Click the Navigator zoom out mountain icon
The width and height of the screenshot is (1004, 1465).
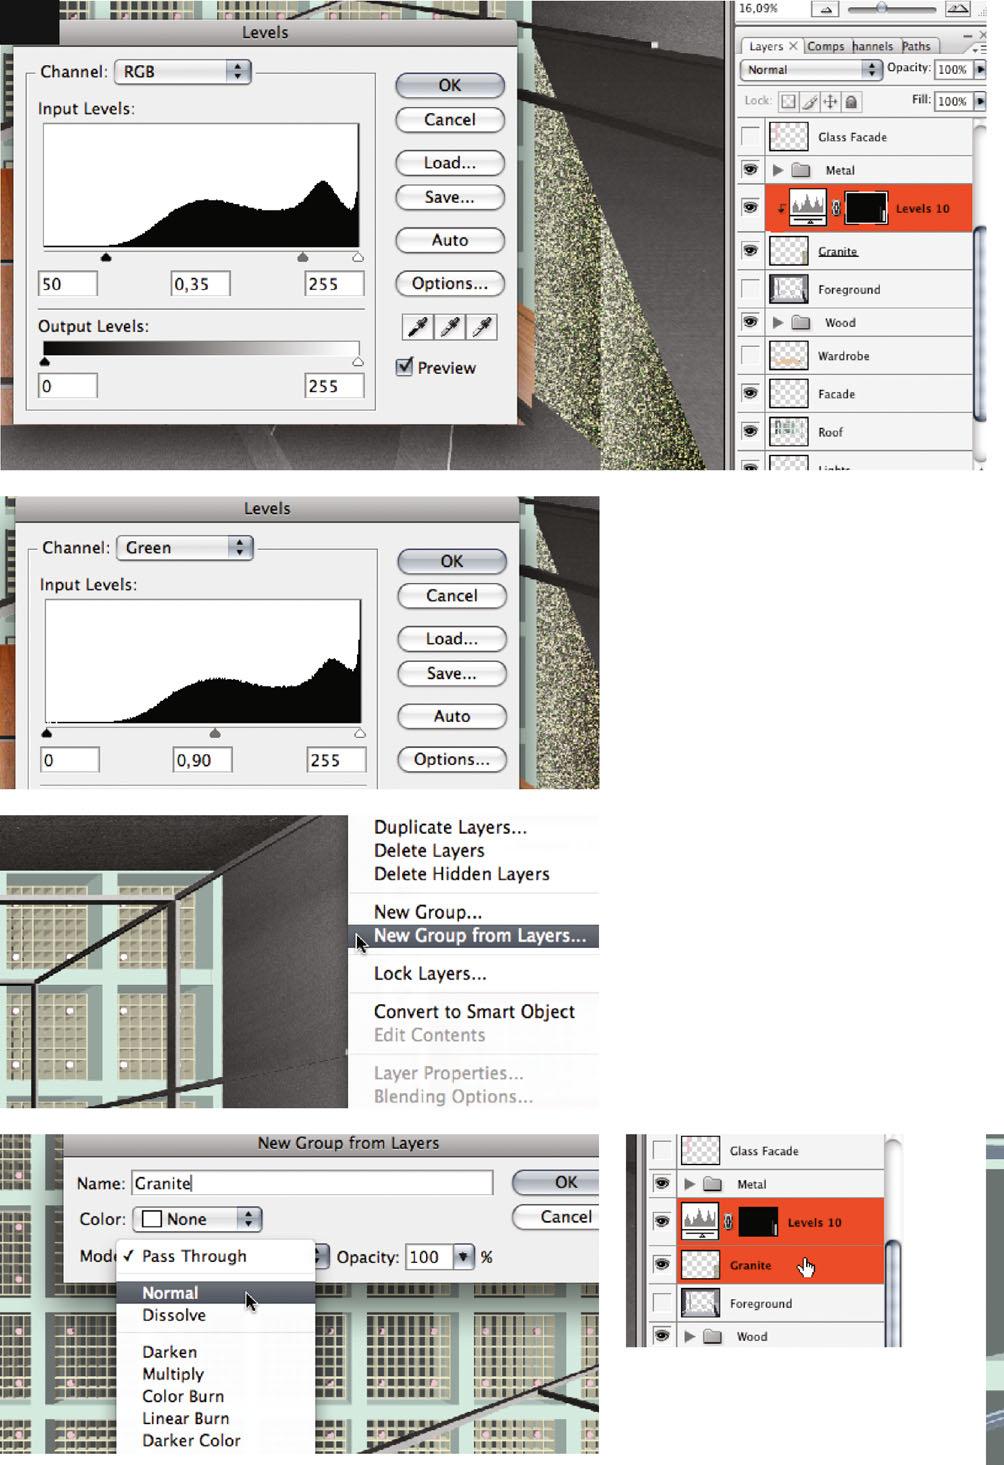coord(826,9)
